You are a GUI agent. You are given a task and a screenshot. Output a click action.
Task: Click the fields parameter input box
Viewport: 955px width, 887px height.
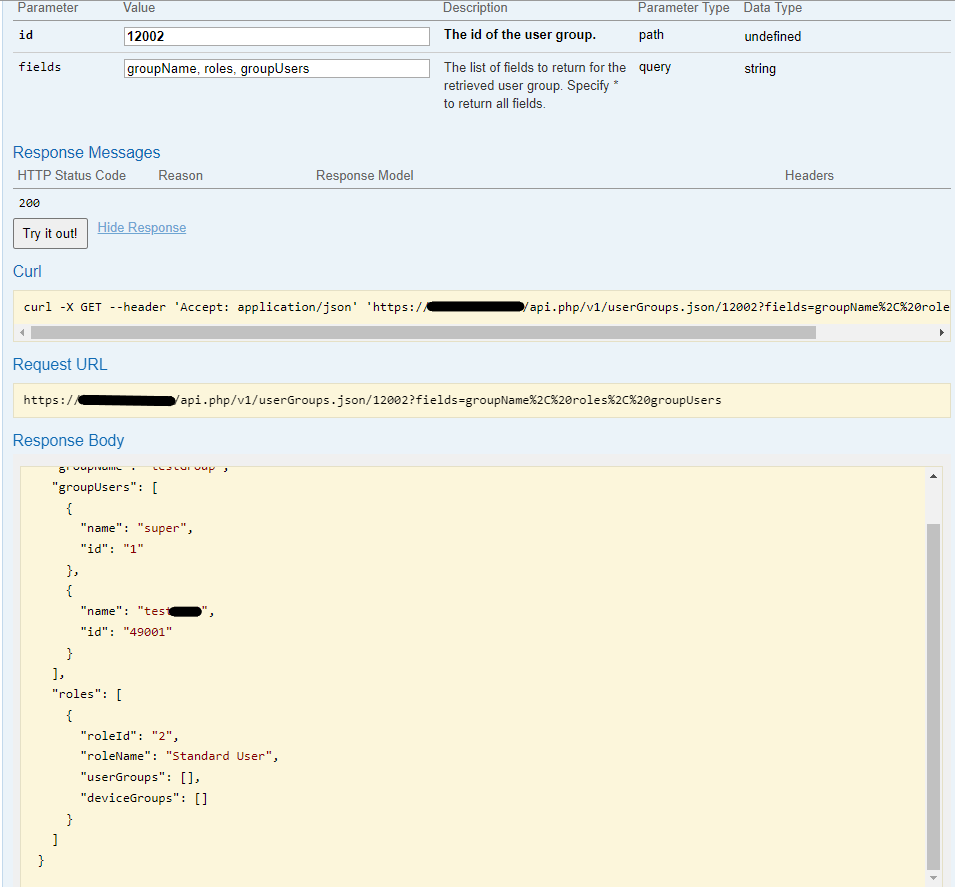pyautogui.click(x=276, y=69)
